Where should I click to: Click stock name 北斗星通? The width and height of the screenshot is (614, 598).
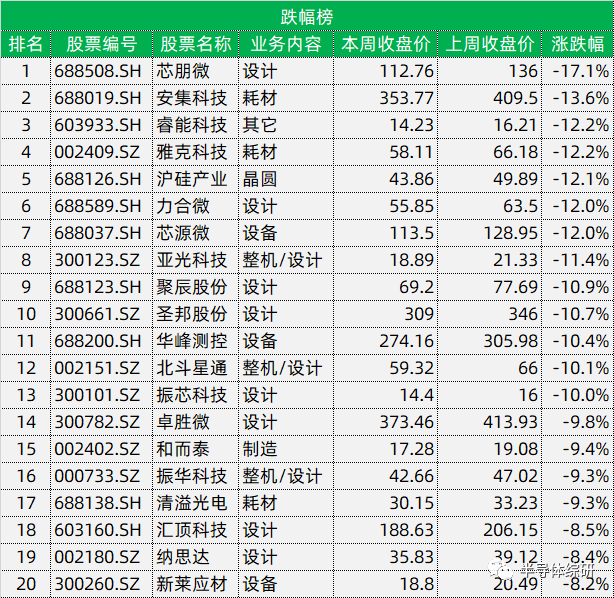(x=191, y=369)
